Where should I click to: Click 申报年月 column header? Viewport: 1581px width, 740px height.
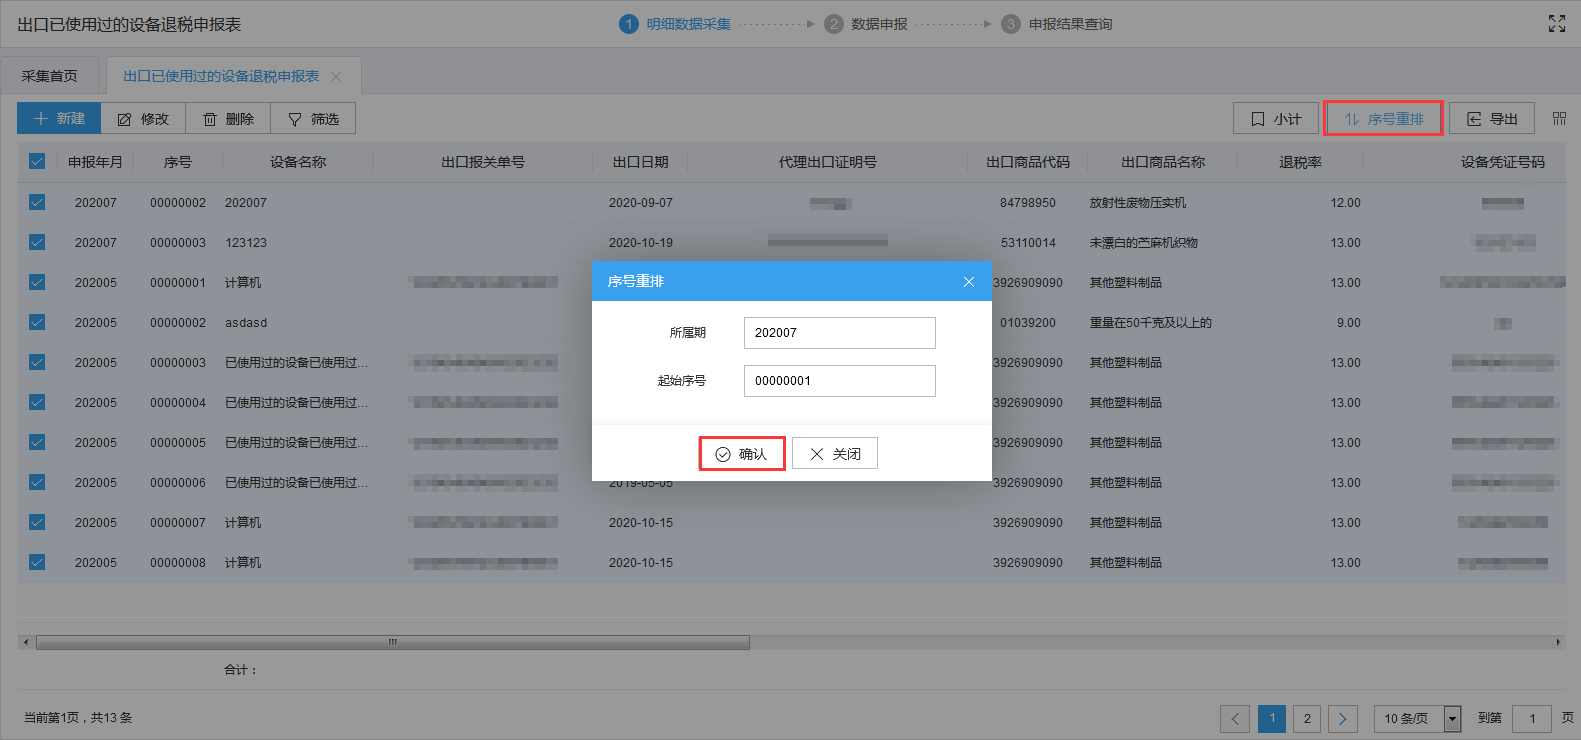click(95, 162)
